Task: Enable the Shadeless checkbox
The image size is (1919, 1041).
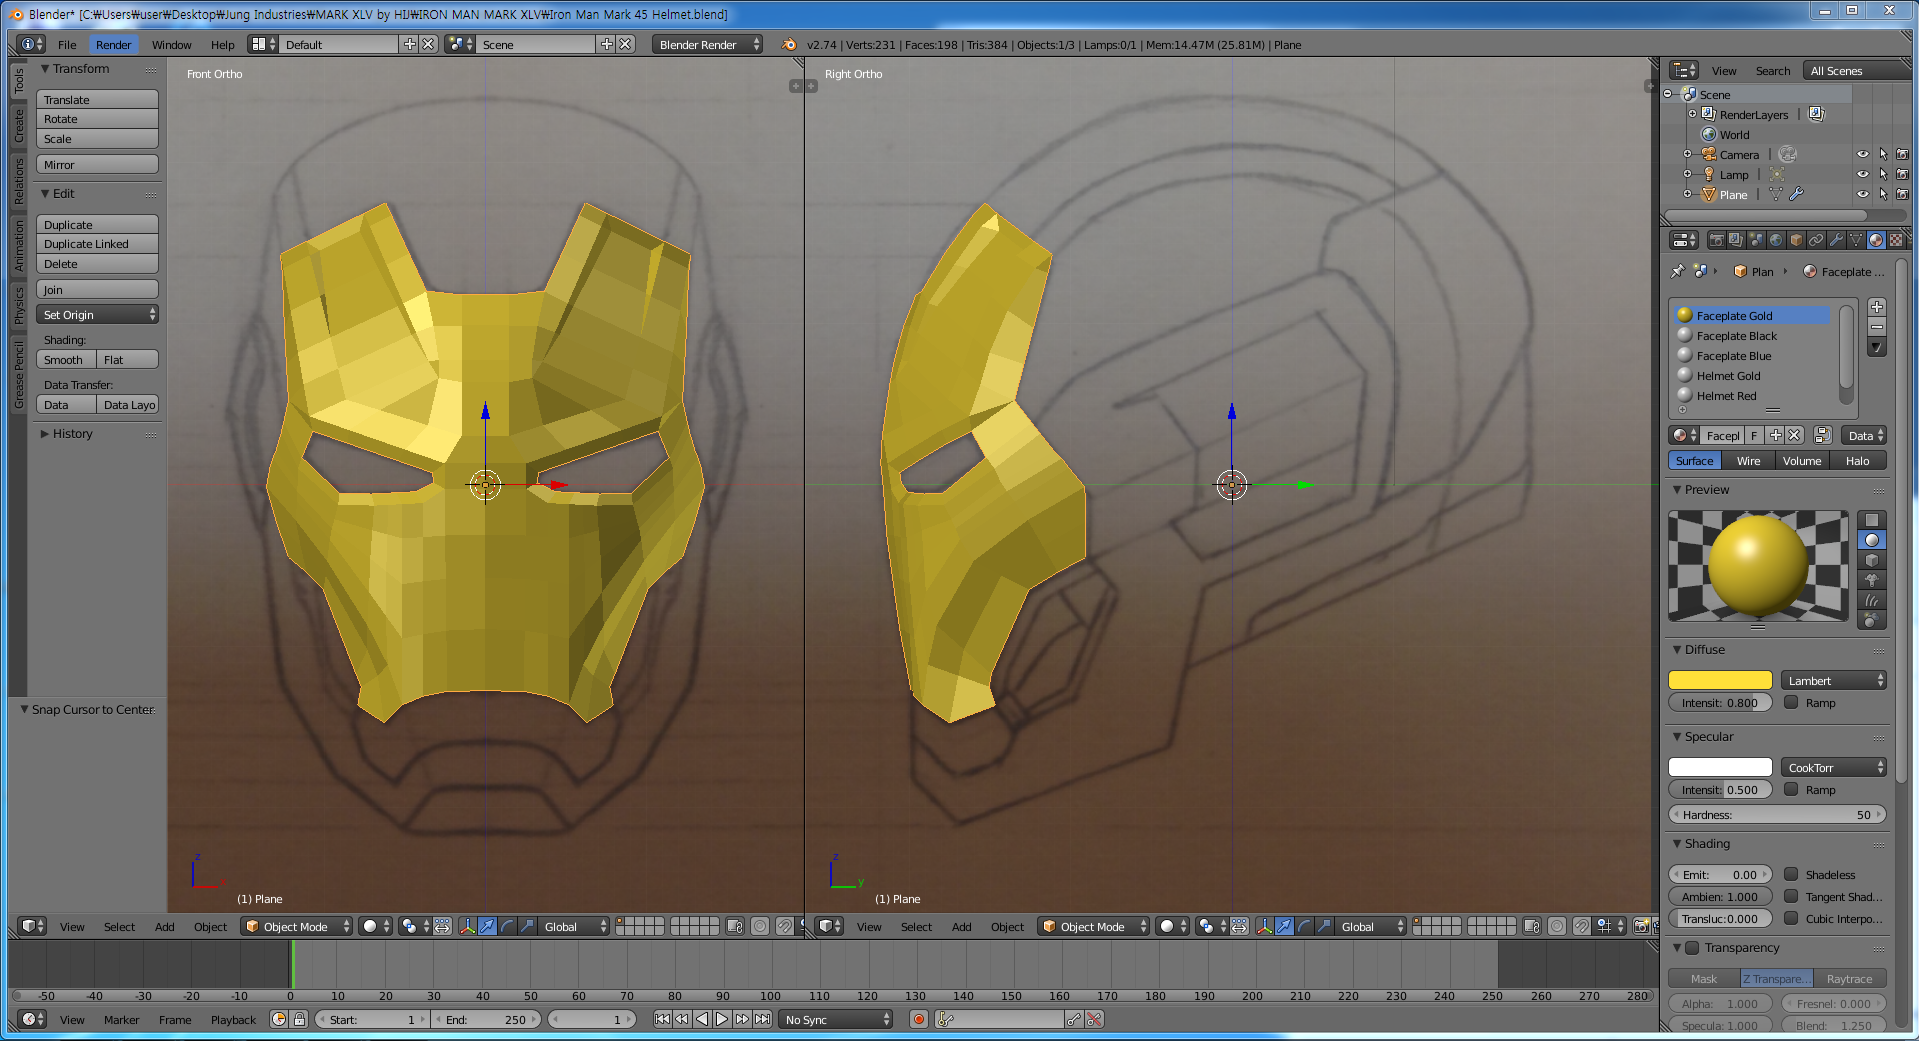Action: pos(1791,874)
